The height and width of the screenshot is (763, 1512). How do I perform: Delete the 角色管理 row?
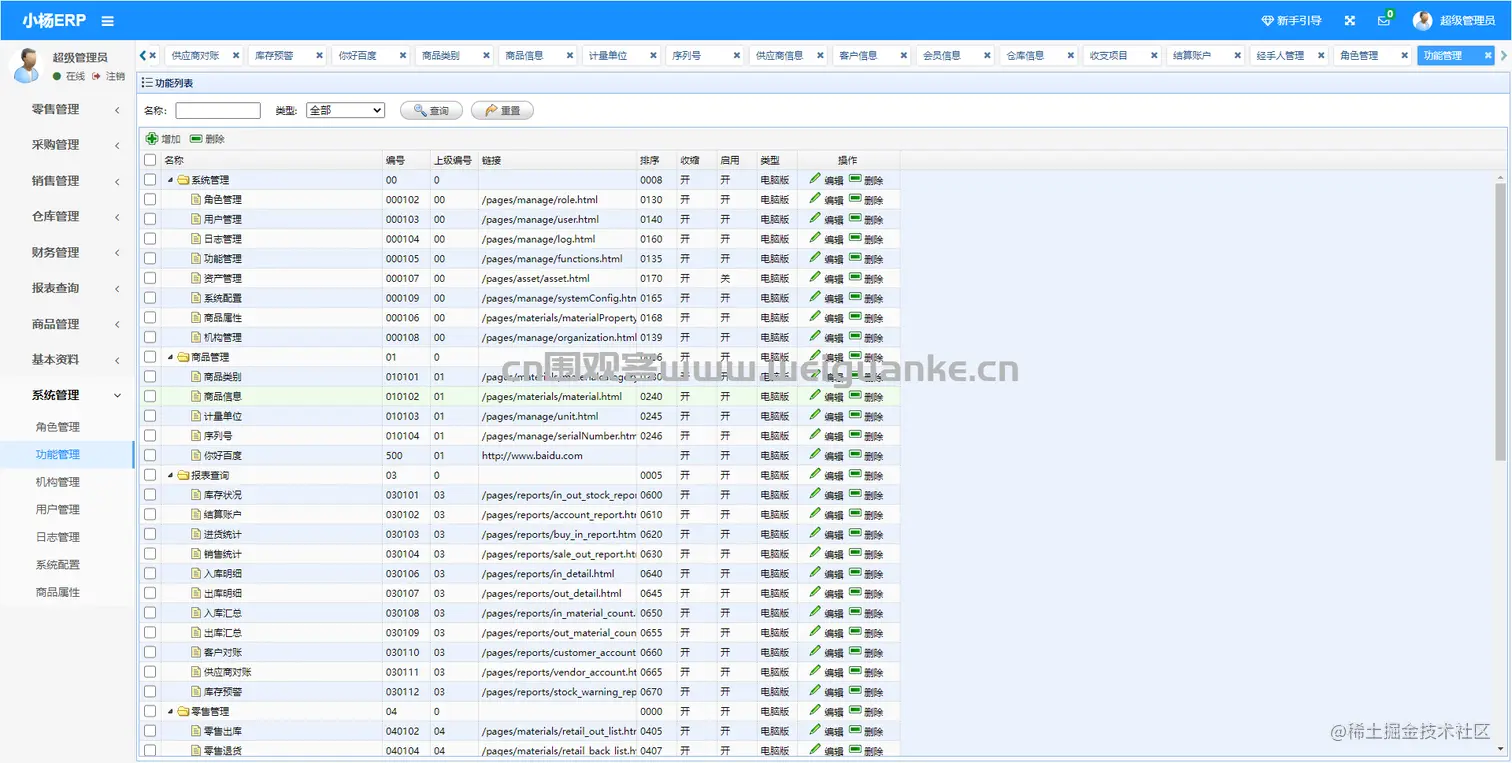coord(866,200)
